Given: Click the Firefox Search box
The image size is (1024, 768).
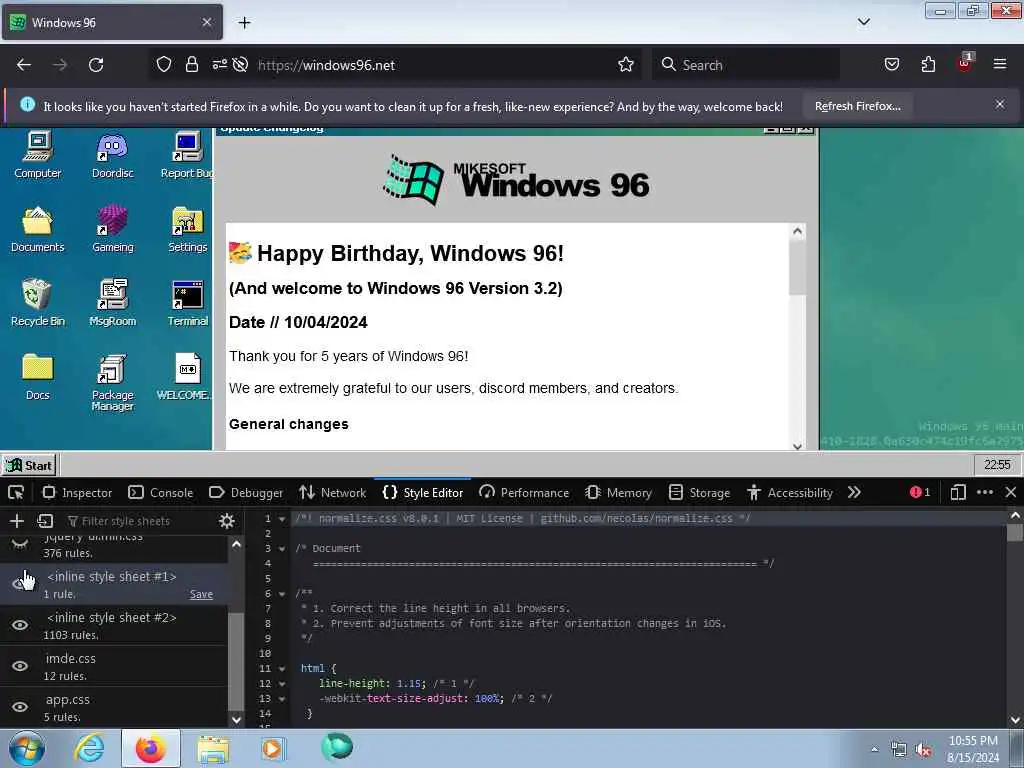Looking at the screenshot, I should click(x=746, y=65).
